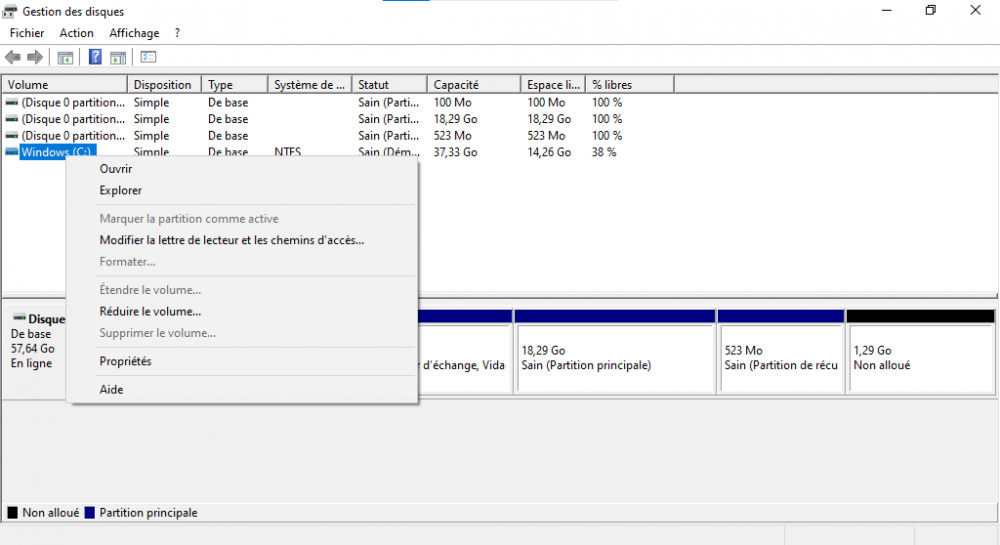Toggle the show/hide console tree icon
Screen dimensions: 1000x545
pos(65,57)
